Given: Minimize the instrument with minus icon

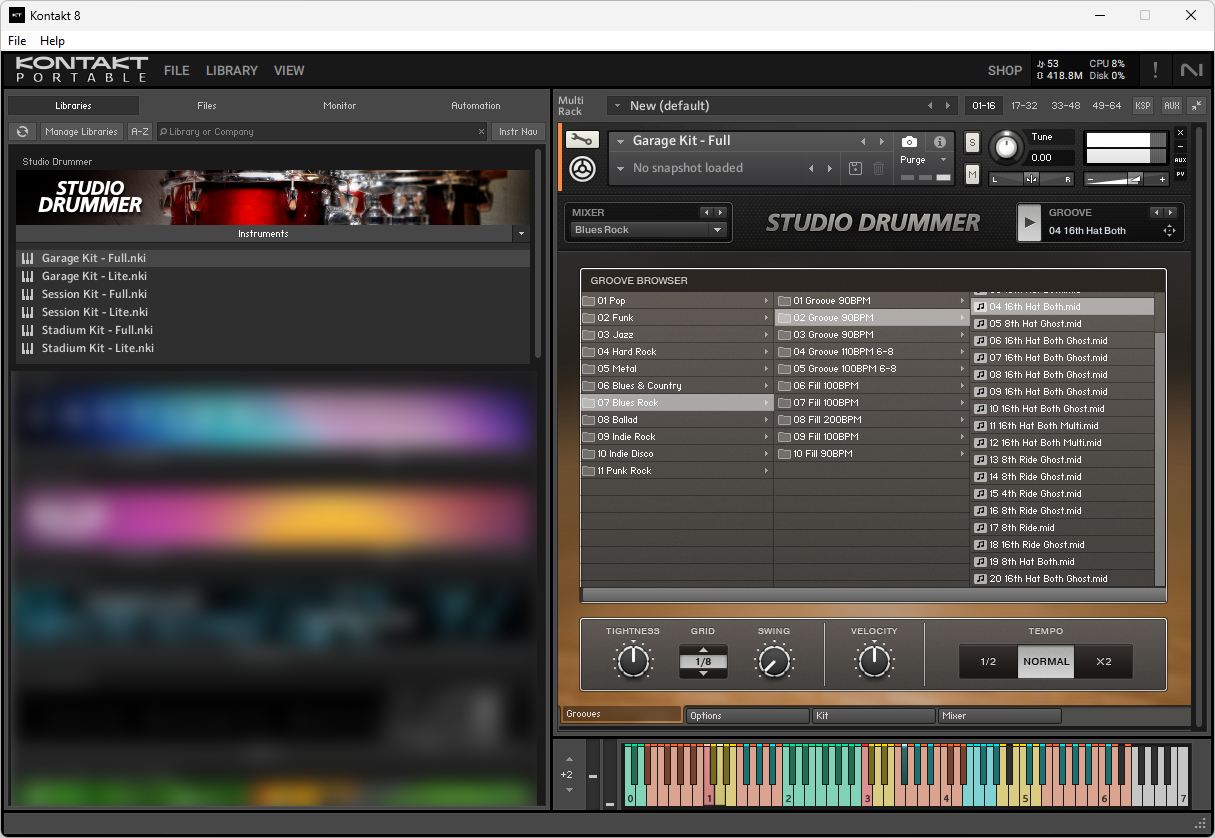Looking at the screenshot, I should [x=1180, y=146].
